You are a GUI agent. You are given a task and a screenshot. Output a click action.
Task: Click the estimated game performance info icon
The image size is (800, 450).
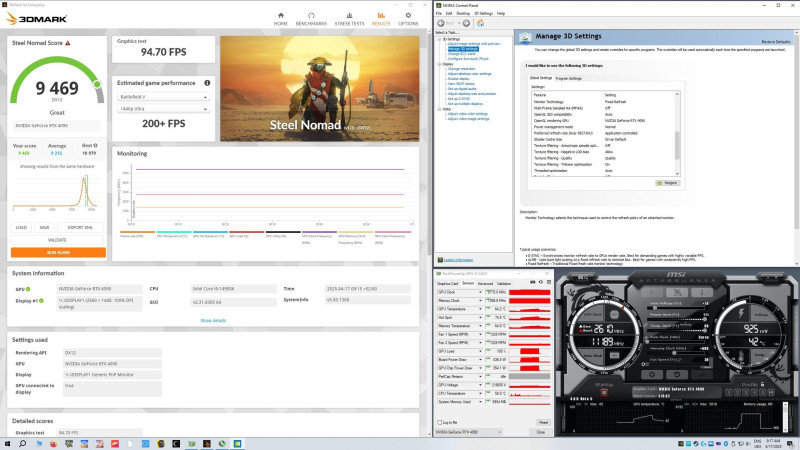207,83
